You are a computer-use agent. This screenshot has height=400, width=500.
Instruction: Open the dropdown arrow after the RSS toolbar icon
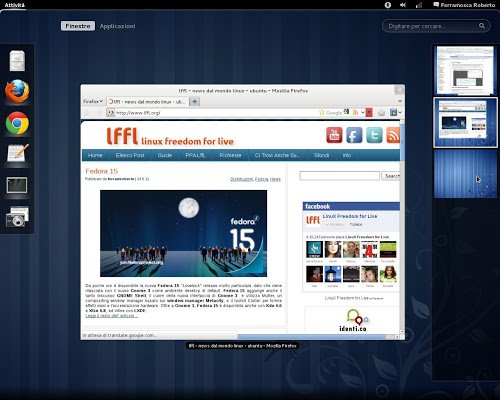363,113
